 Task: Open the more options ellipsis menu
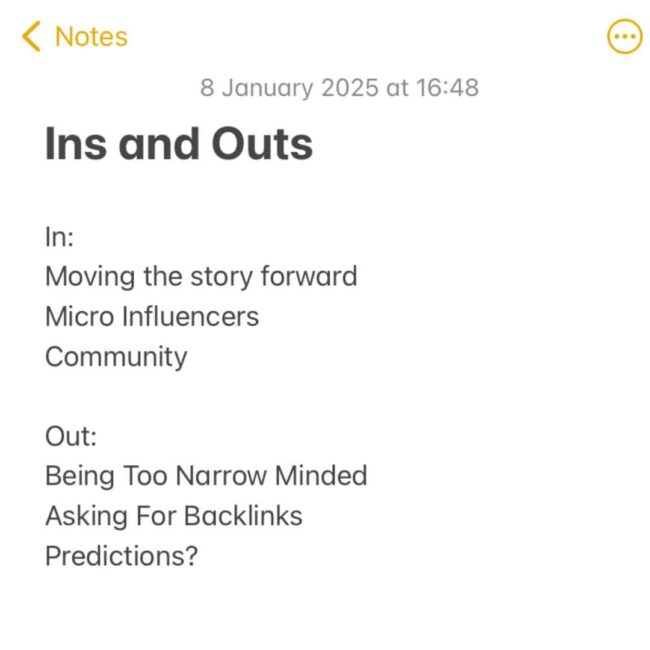pyautogui.click(x=625, y=37)
